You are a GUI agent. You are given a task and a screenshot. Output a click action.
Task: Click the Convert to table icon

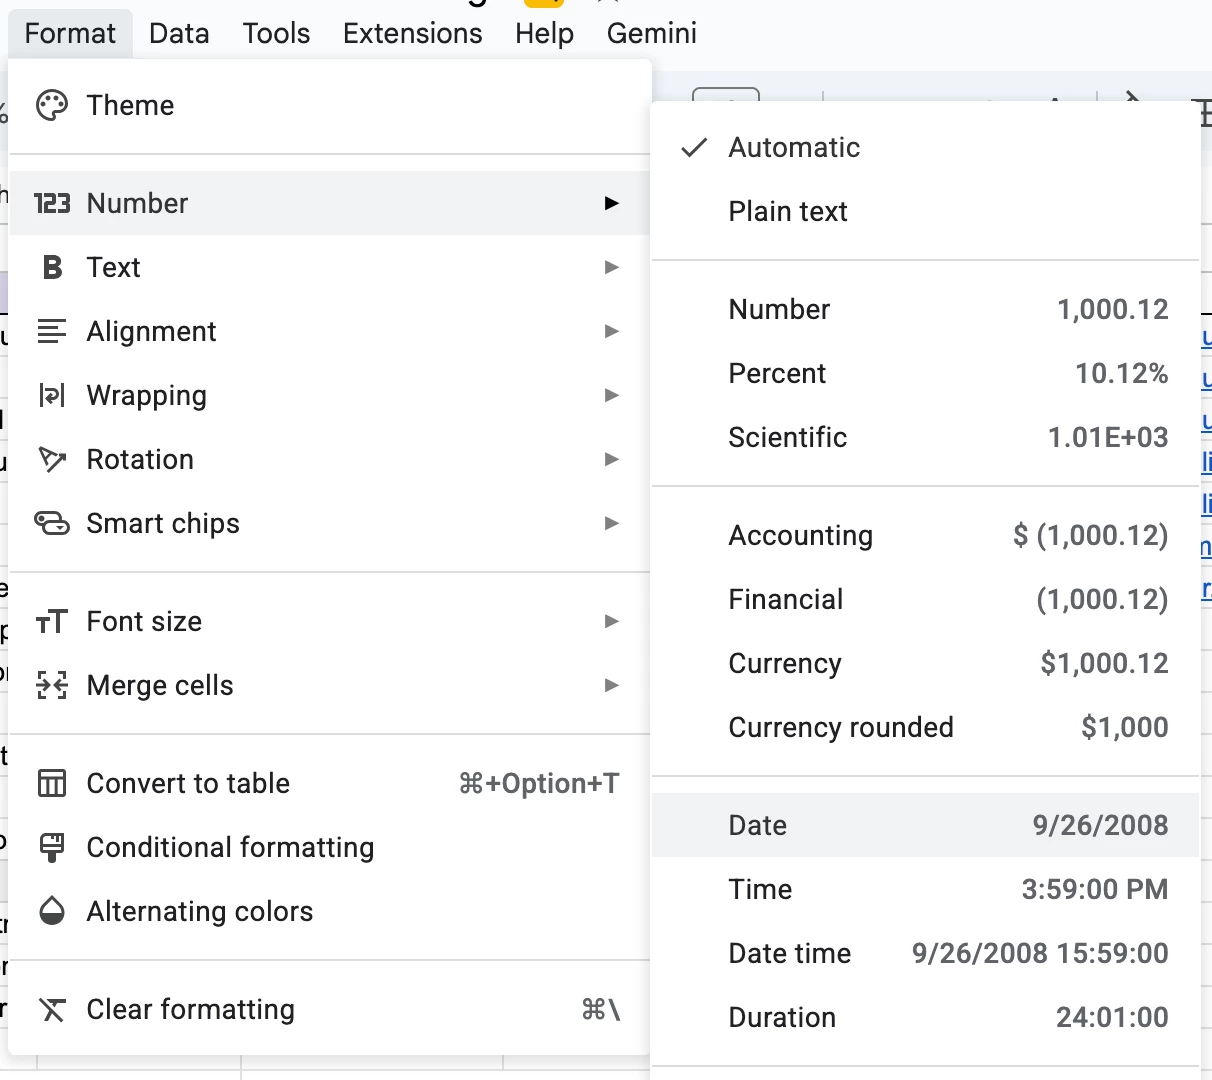click(52, 783)
